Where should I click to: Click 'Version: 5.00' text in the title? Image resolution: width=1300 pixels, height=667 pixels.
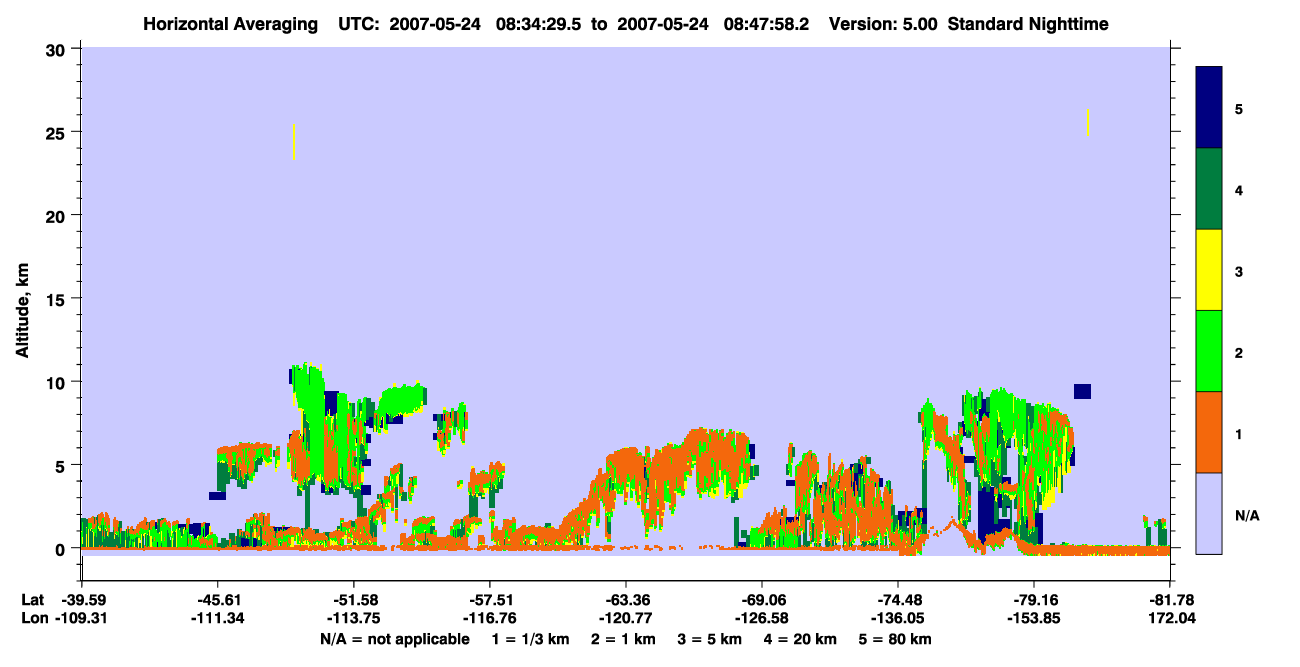(883, 24)
